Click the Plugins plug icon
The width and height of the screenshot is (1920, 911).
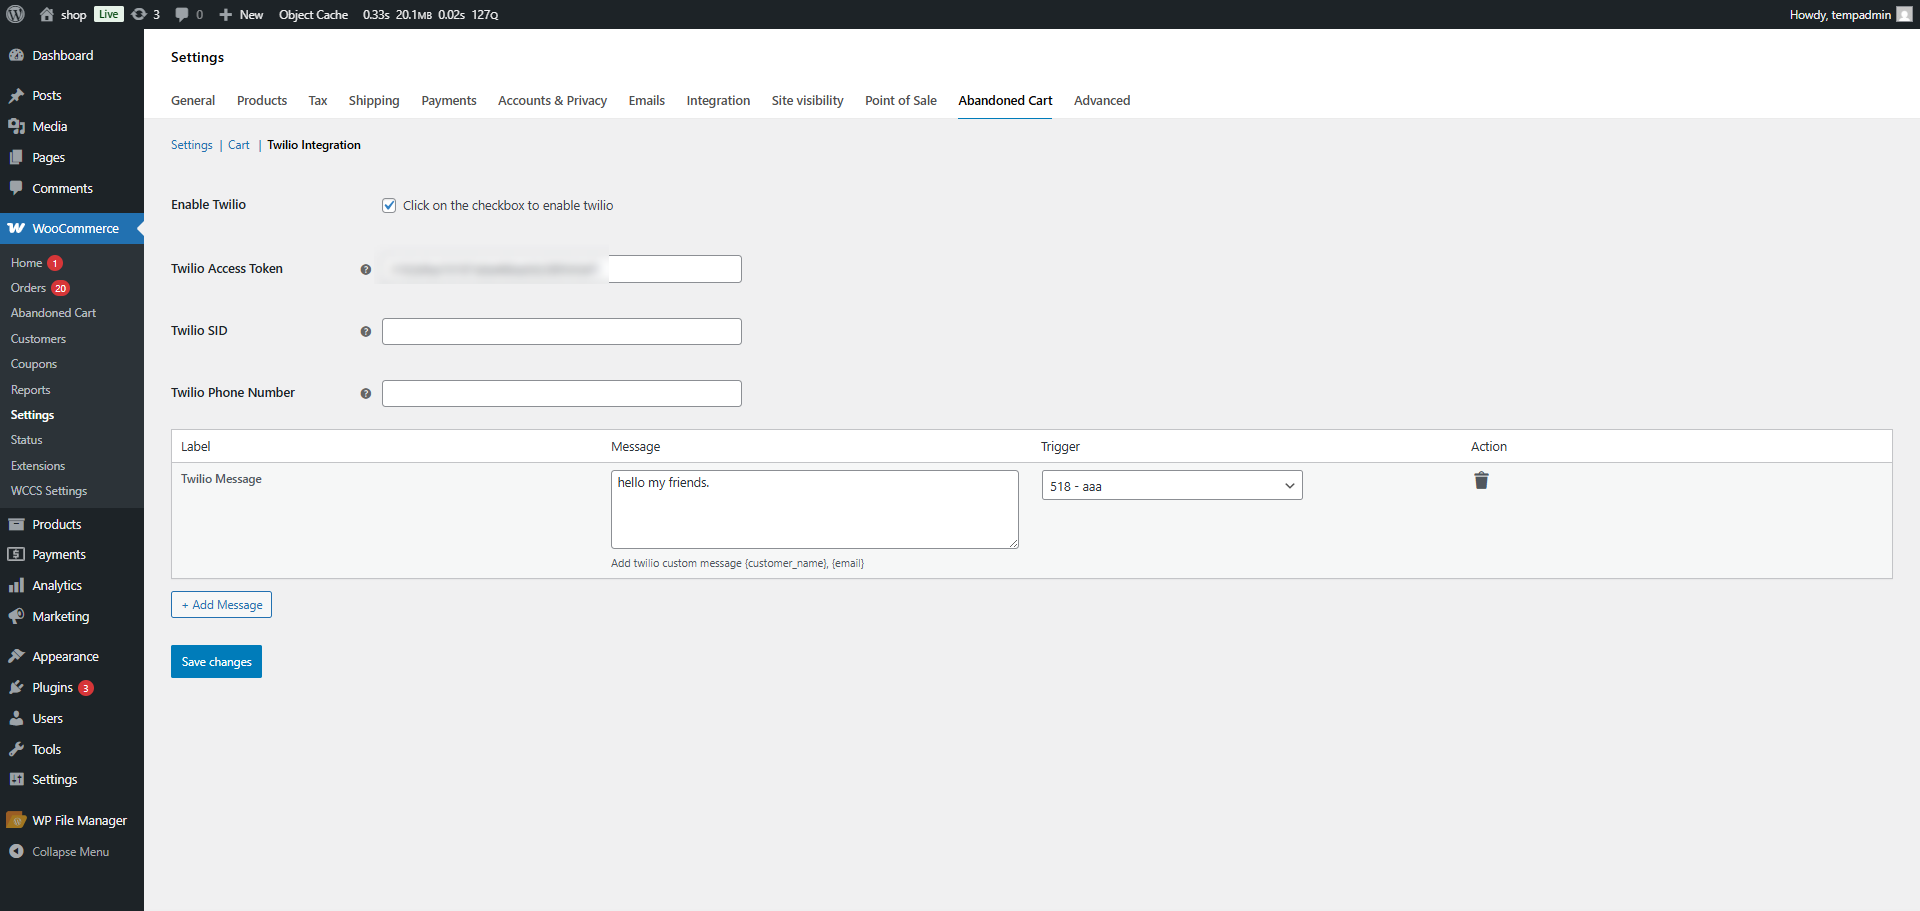(x=16, y=687)
